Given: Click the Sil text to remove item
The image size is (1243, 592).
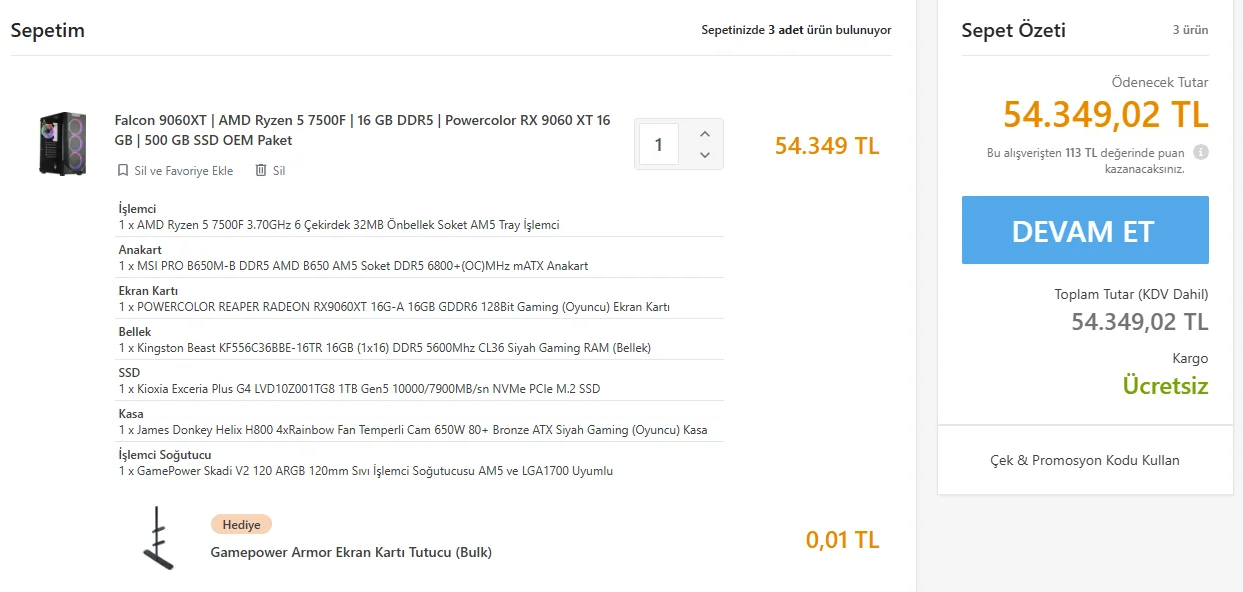Looking at the screenshot, I should tap(279, 171).
